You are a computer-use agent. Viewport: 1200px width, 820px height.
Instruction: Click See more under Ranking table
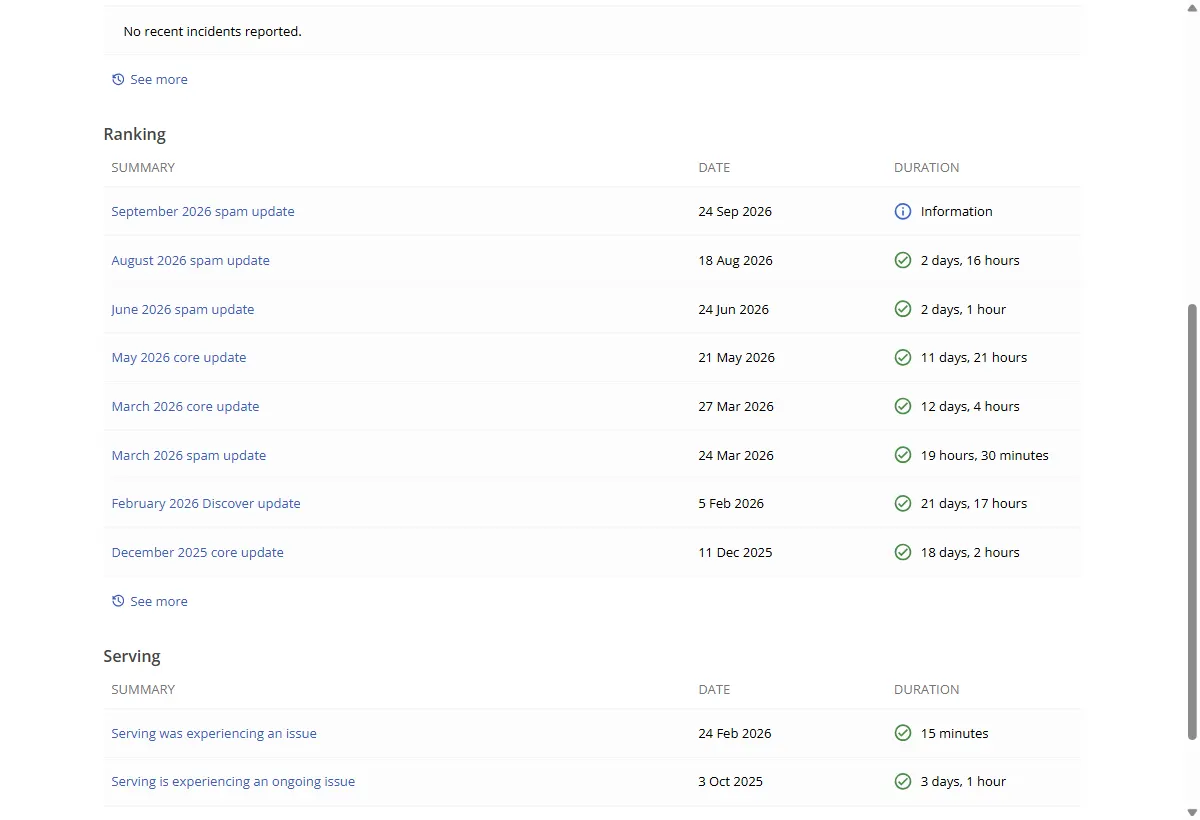150,601
